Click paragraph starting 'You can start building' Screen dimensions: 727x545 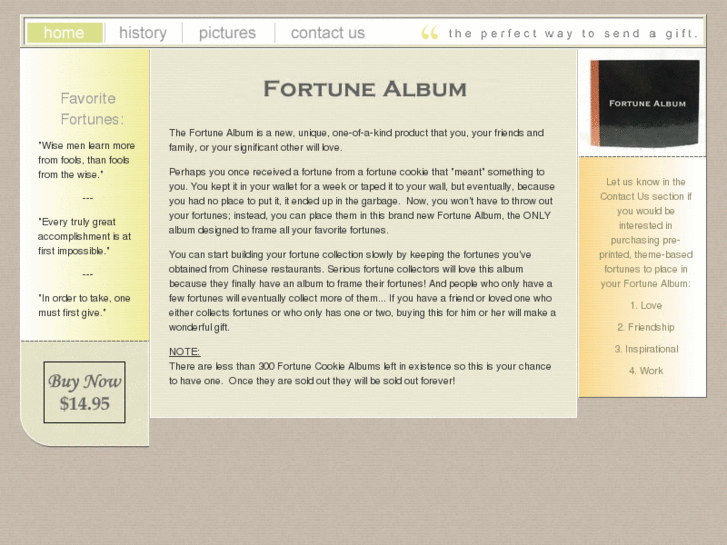tap(362, 291)
